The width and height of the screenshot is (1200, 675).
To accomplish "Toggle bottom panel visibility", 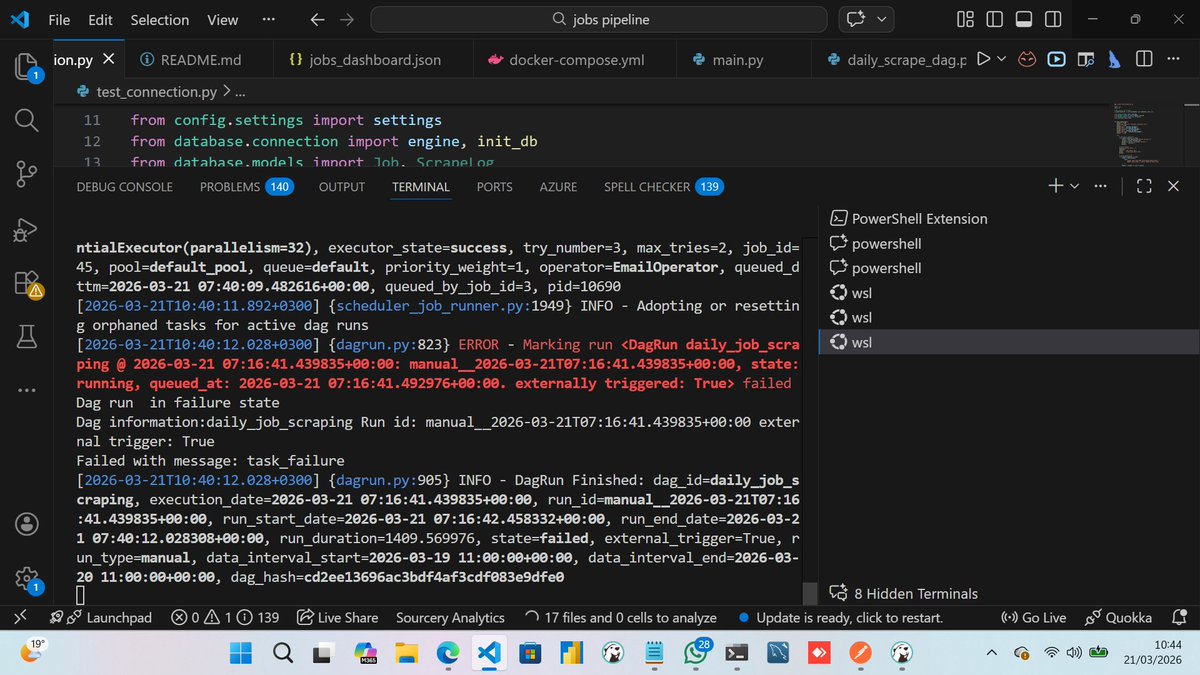I will [1023, 20].
